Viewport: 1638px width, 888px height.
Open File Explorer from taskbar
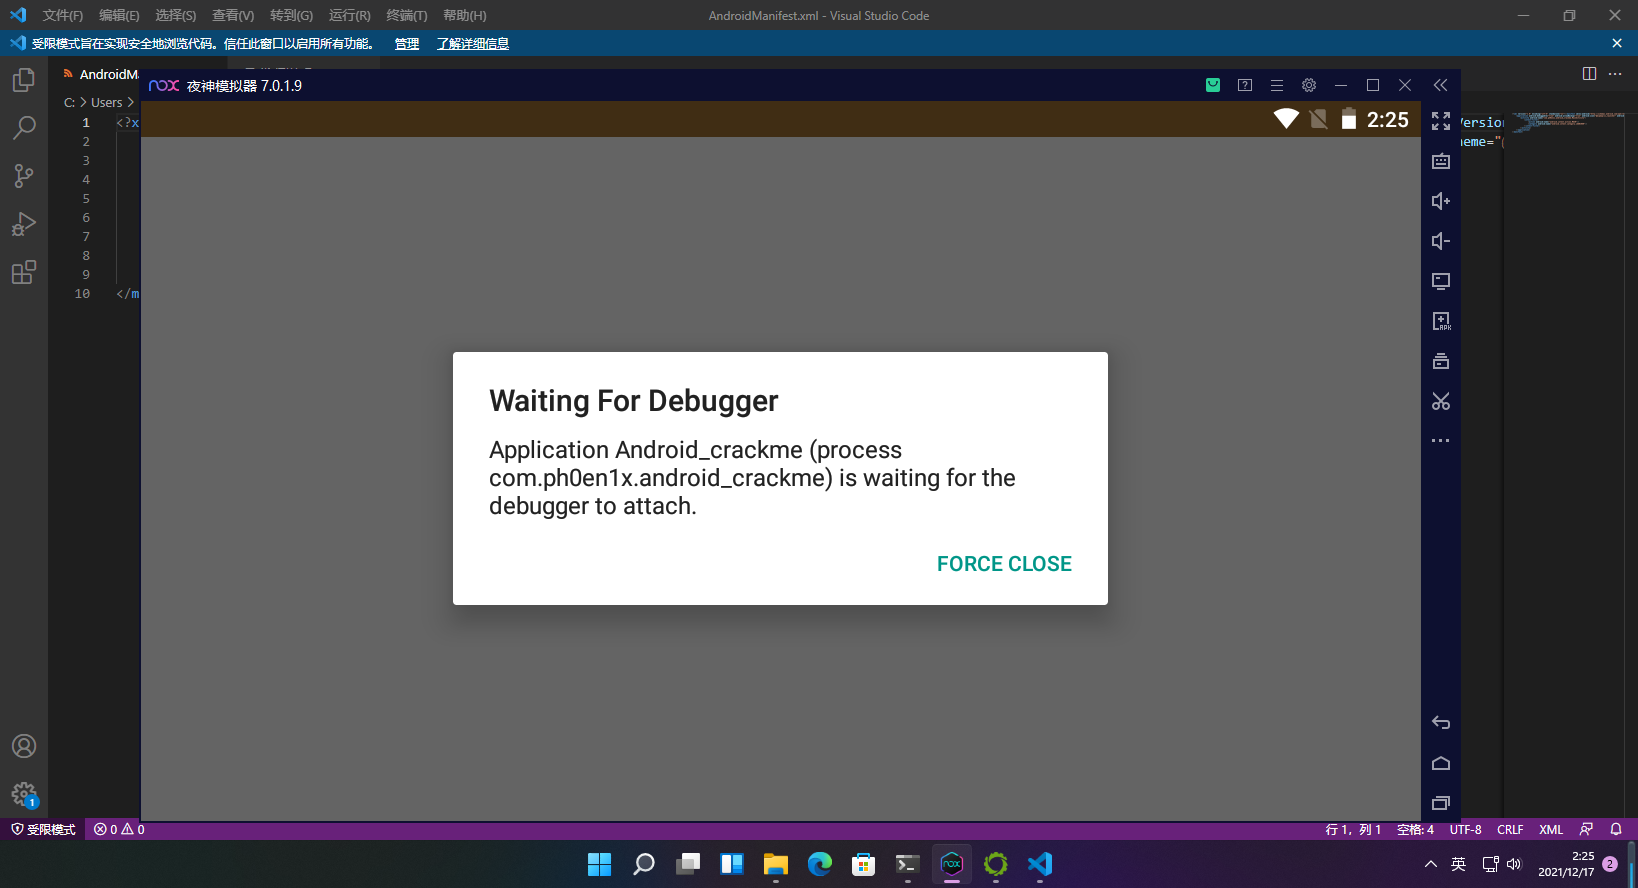pos(775,864)
